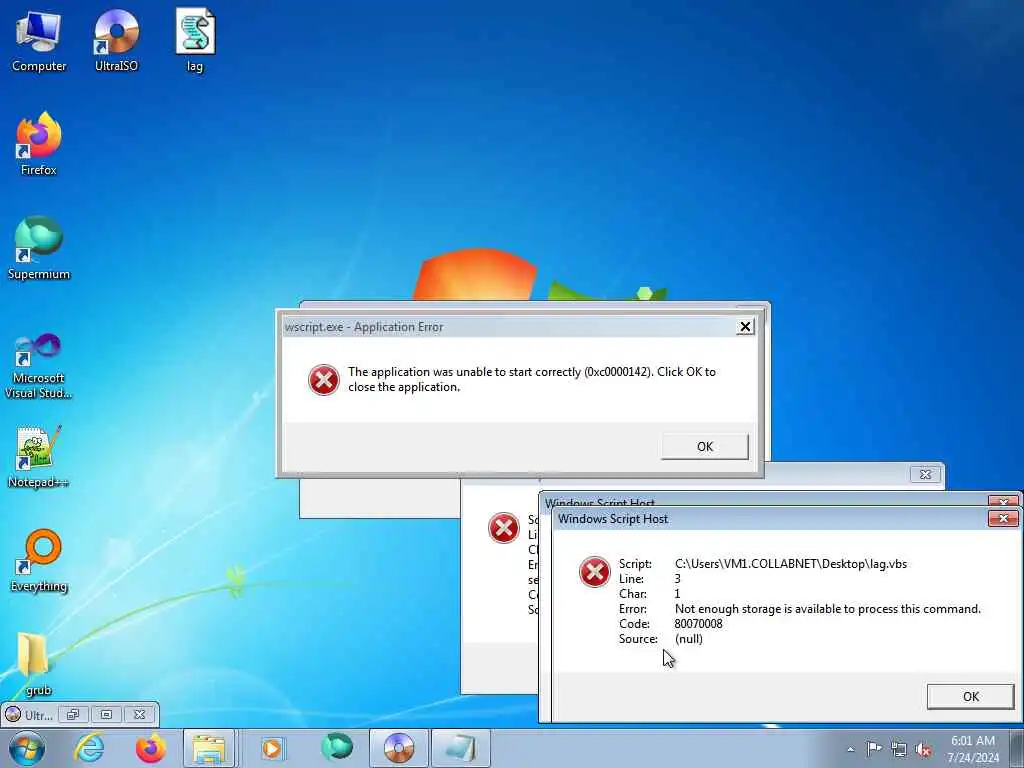Viewport: 1024px width, 768px height.
Task: Open the Notepad++ desktop shortcut
Action: tap(39, 457)
